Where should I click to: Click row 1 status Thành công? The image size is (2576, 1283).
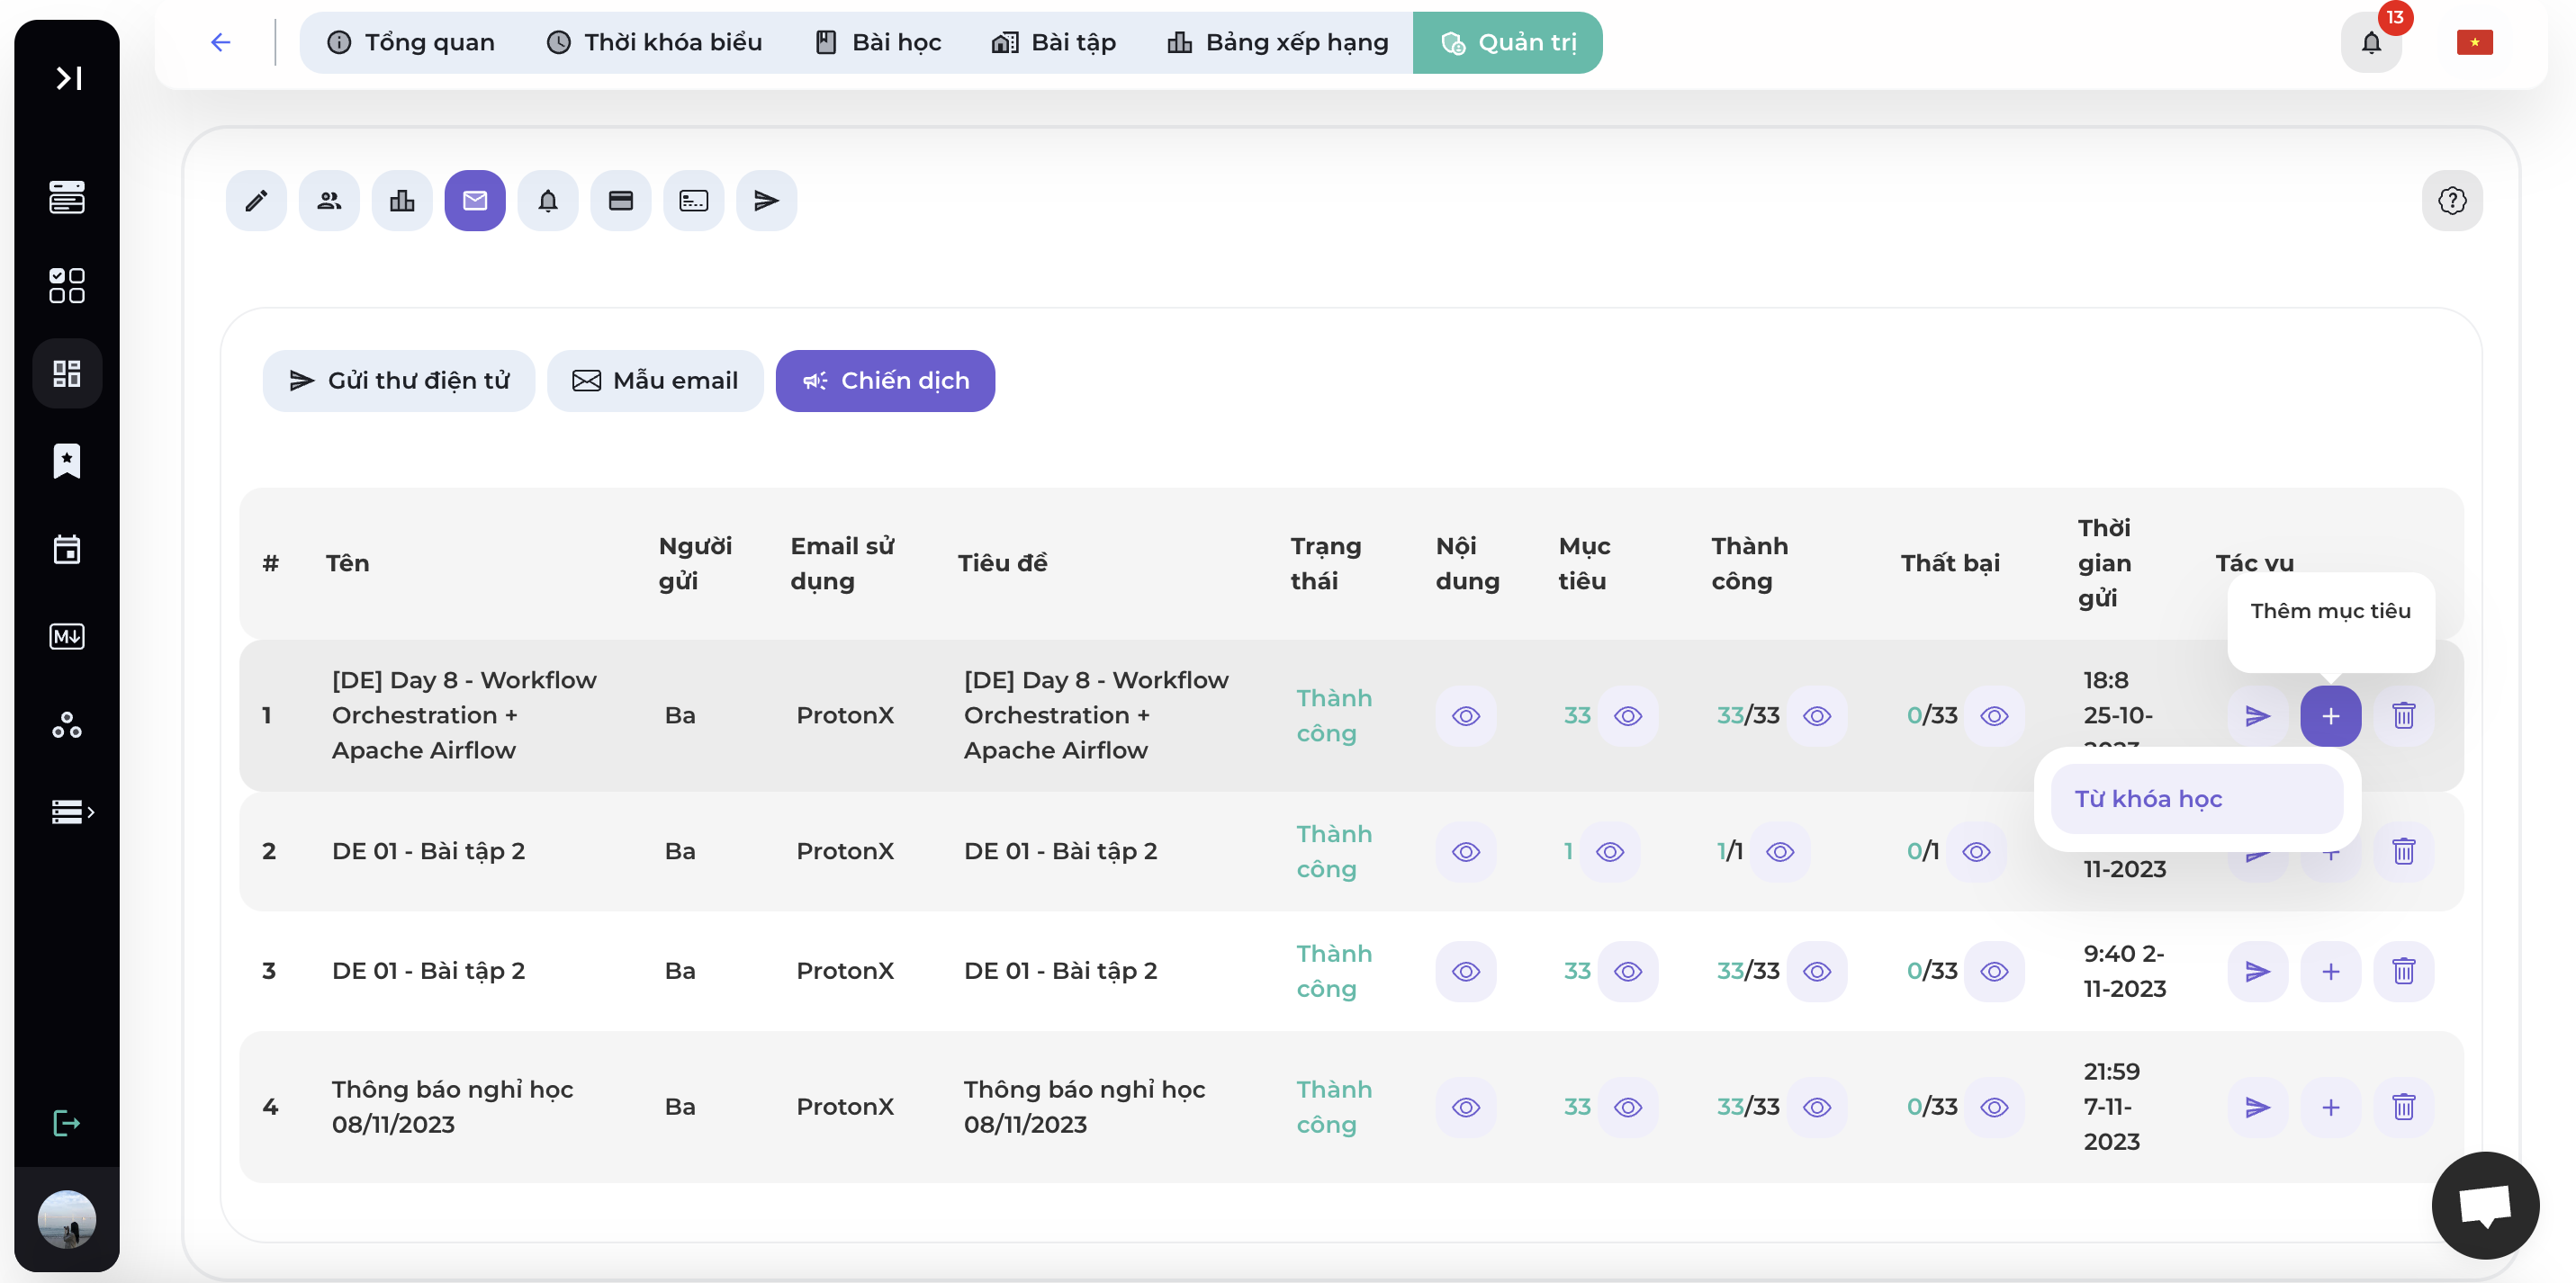click(1334, 716)
